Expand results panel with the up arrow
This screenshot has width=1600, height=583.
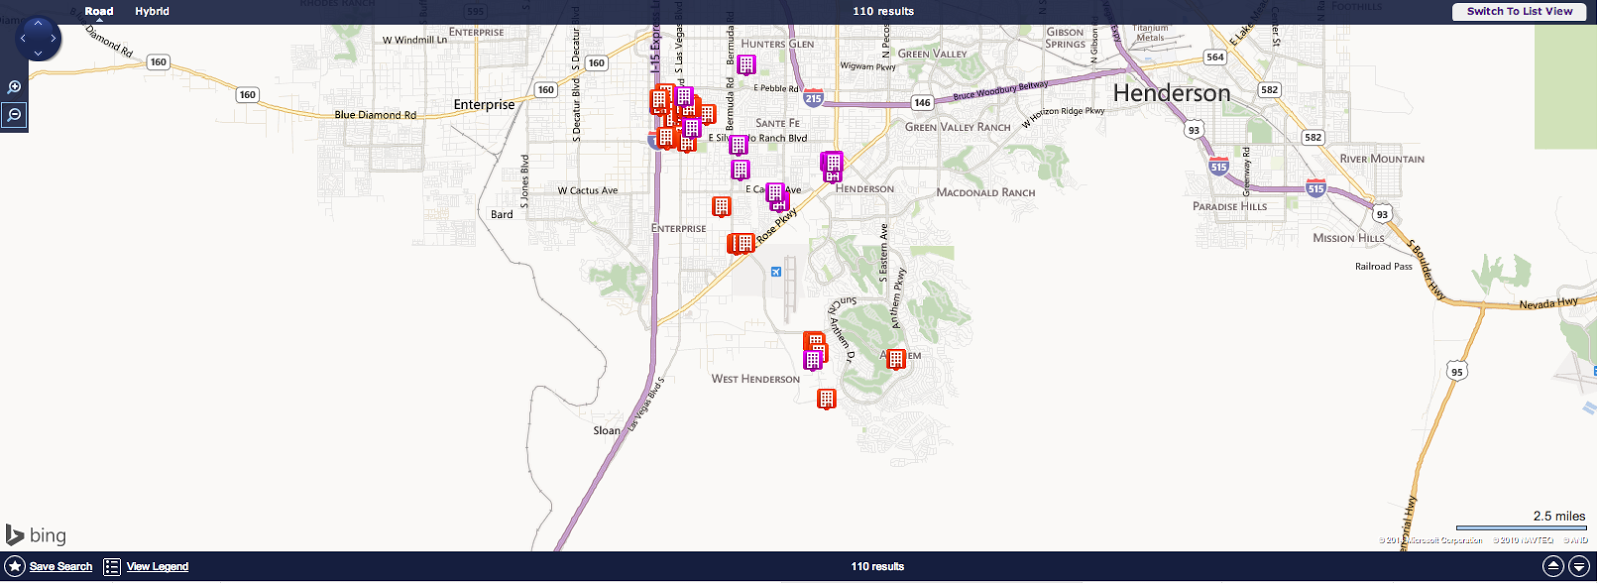(1553, 567)
